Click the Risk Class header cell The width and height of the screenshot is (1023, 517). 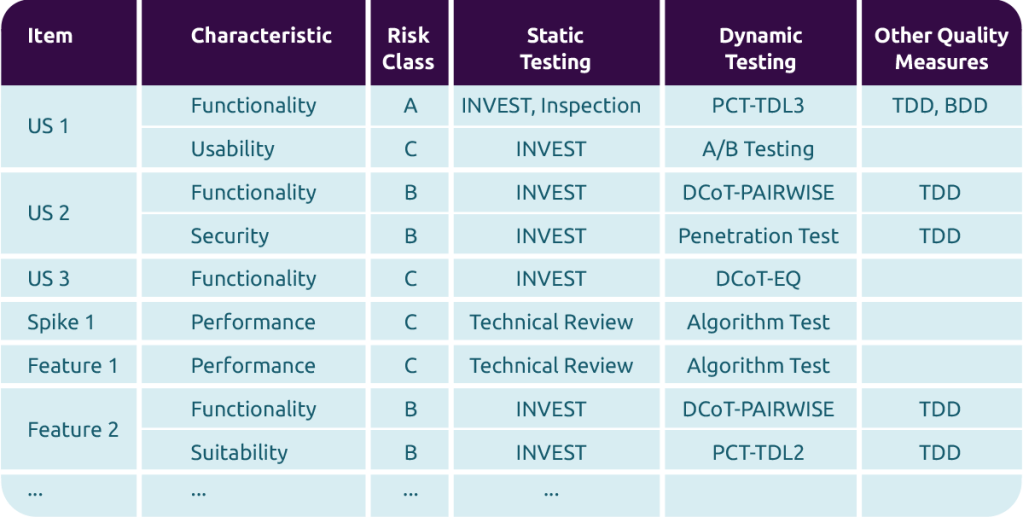pos(409,48)
